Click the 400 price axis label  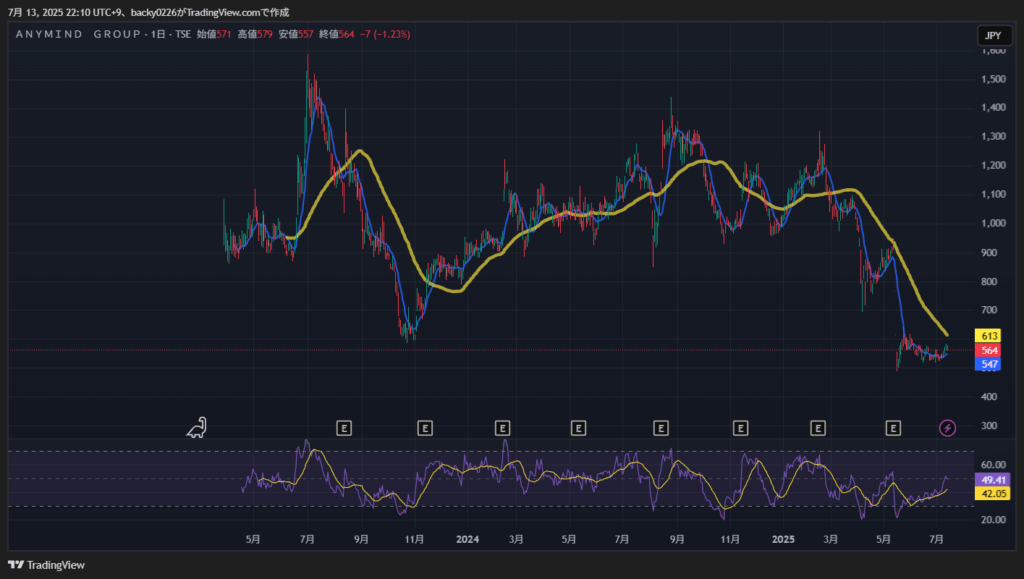coord(989,397)
